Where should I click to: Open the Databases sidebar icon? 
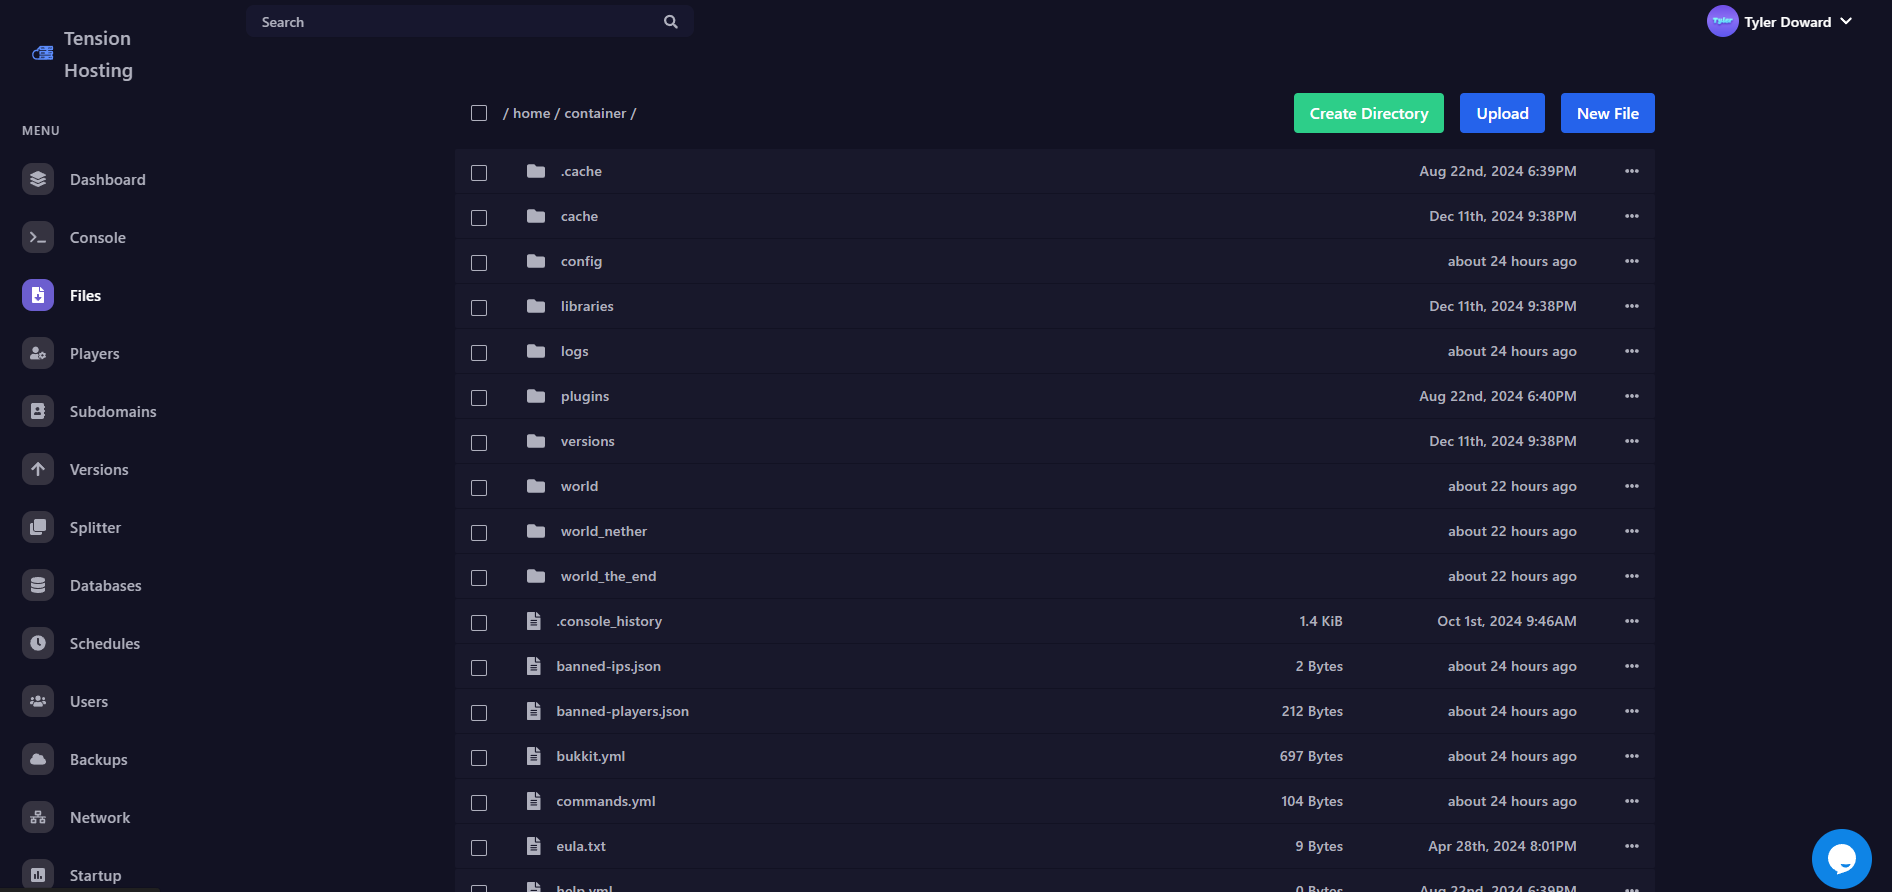[38, 585]
